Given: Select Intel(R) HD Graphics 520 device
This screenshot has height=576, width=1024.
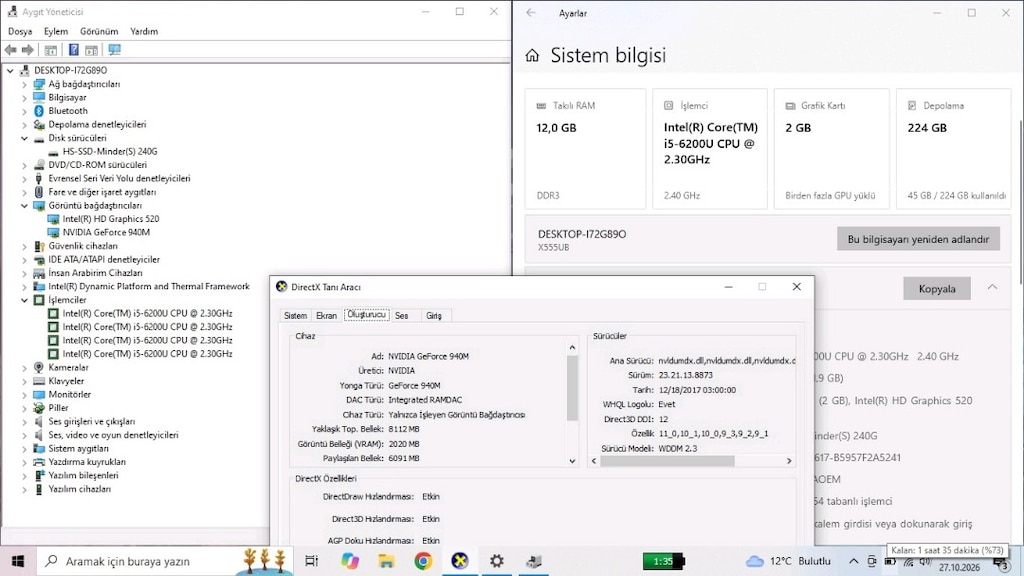Looking at the screenshot, I should click(110, 219).
